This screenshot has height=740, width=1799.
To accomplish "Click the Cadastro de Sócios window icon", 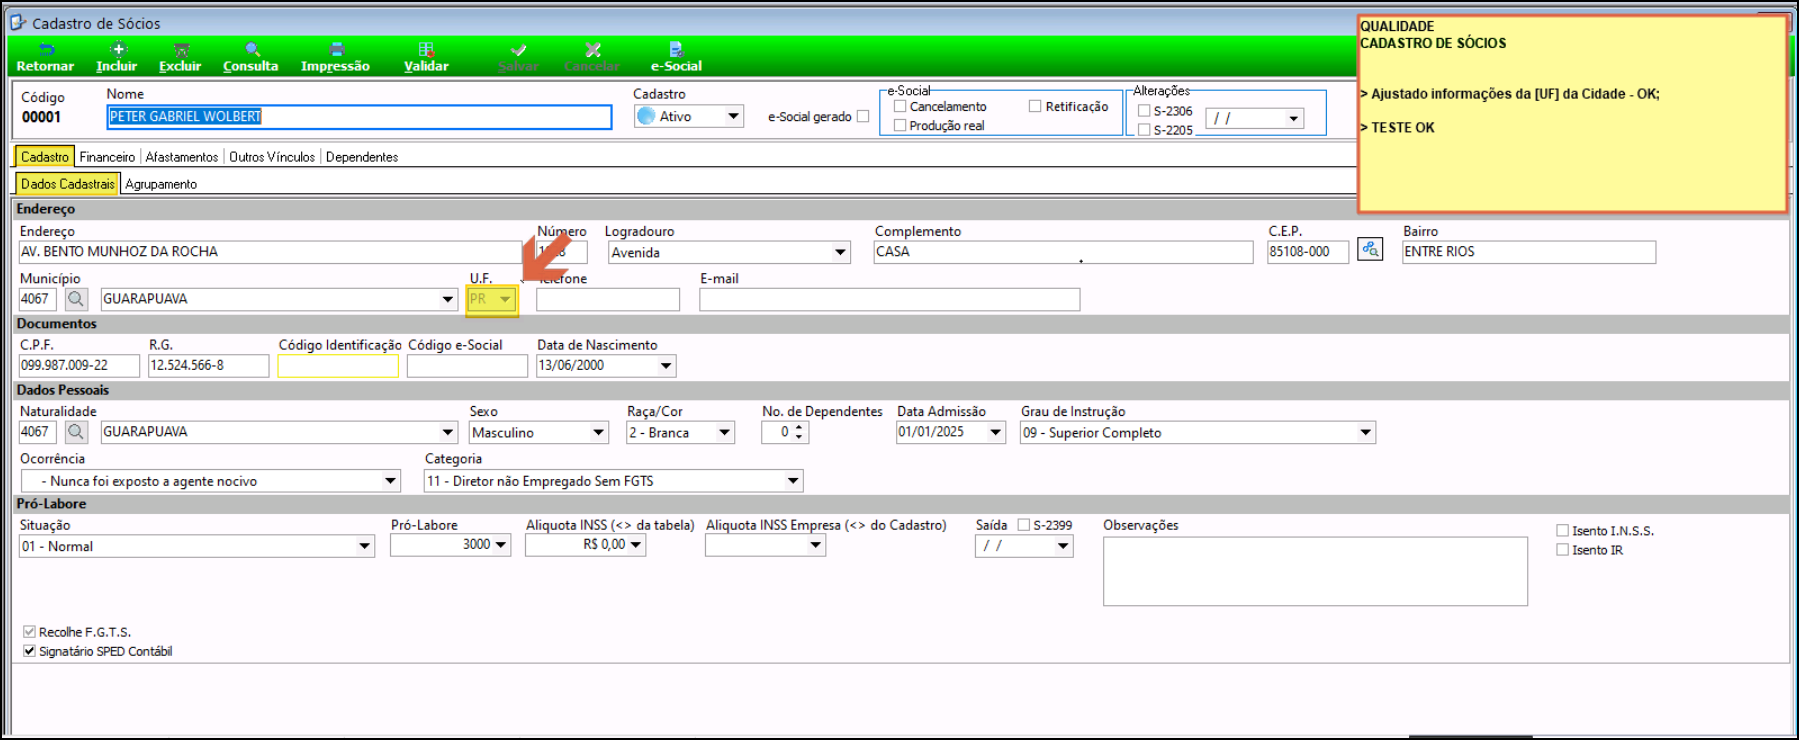I will tap(18, 21).
